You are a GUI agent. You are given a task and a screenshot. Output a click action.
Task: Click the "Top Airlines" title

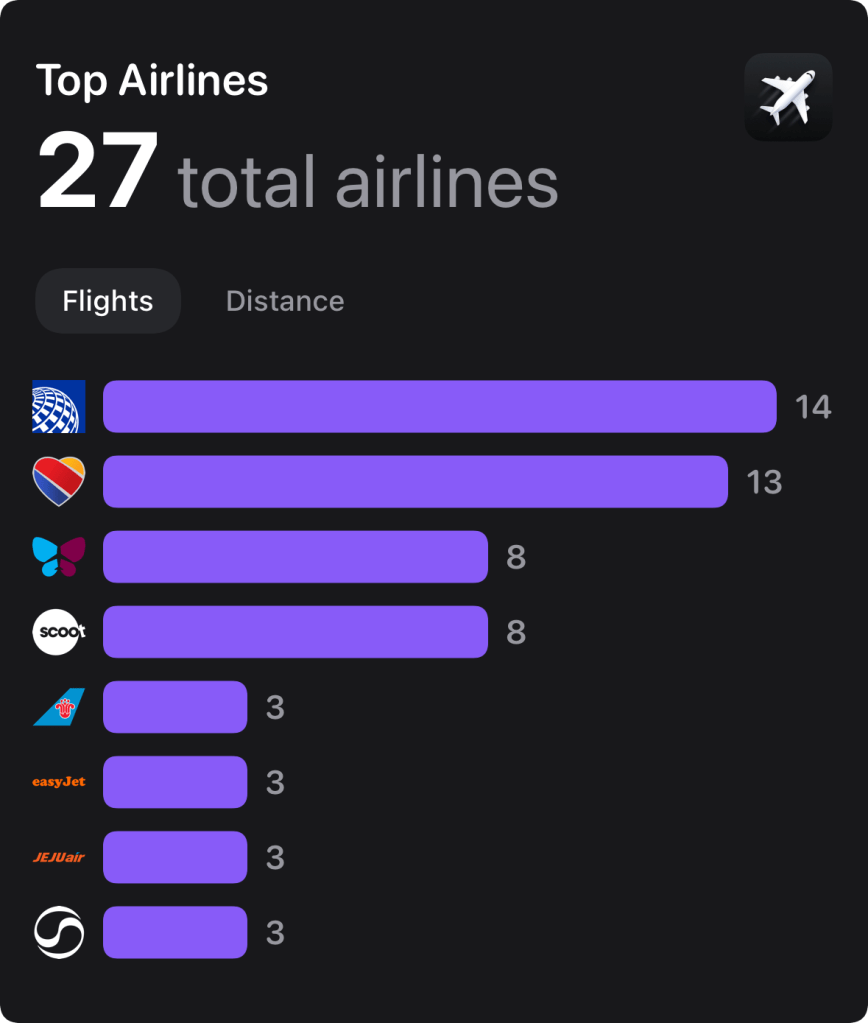152,81
